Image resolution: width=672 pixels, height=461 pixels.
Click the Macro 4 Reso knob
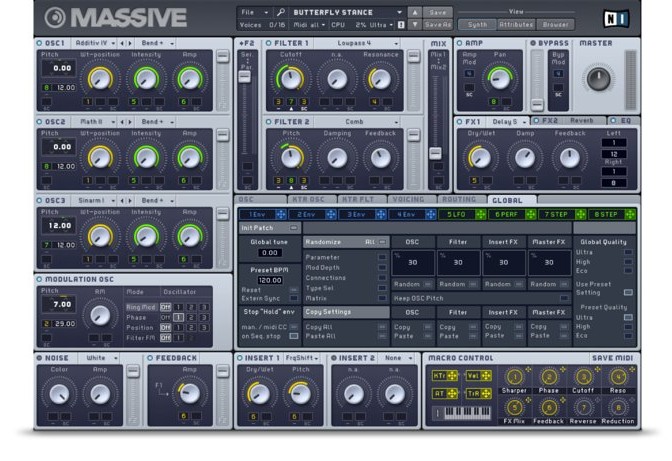618,377
